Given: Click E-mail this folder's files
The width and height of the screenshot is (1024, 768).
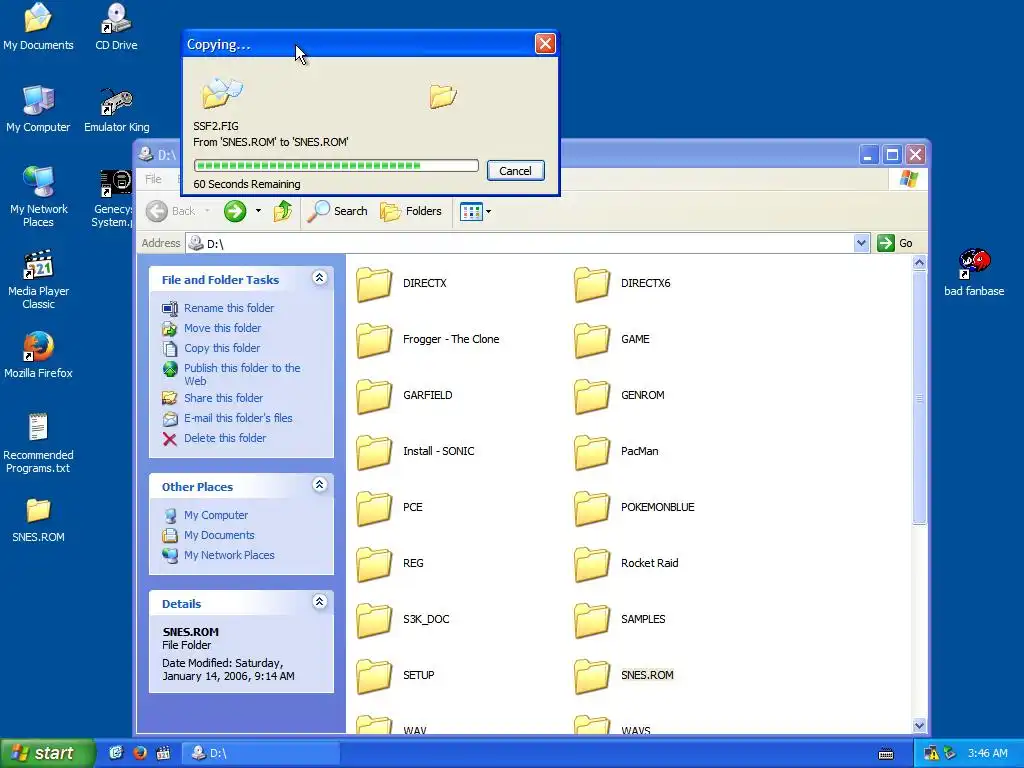Looking at the screenshot, I should (x=227, y=419).
